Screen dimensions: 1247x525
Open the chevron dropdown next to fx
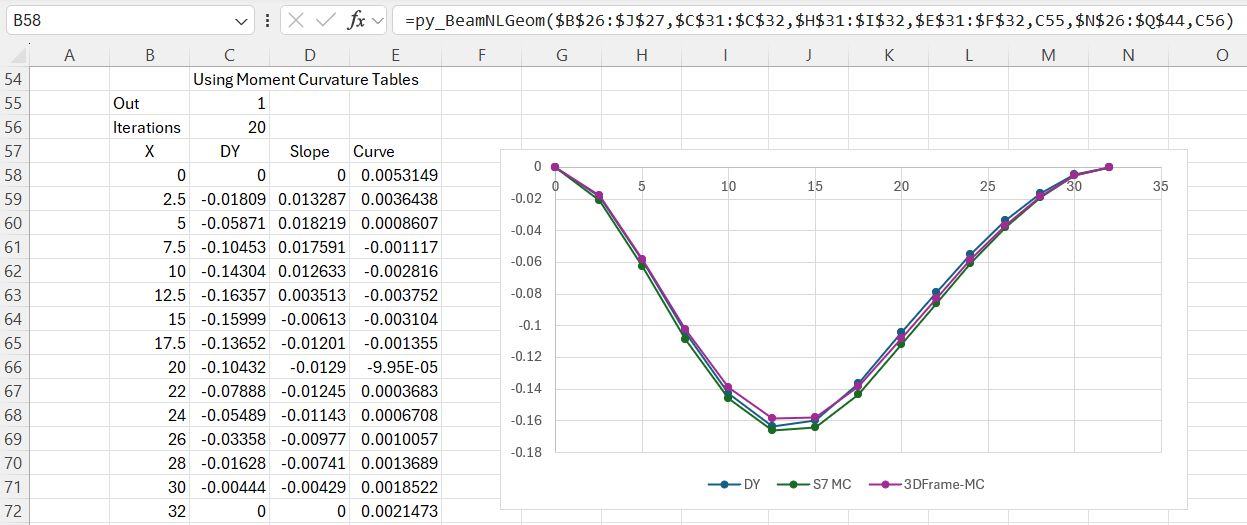click(x=378, y=21)
